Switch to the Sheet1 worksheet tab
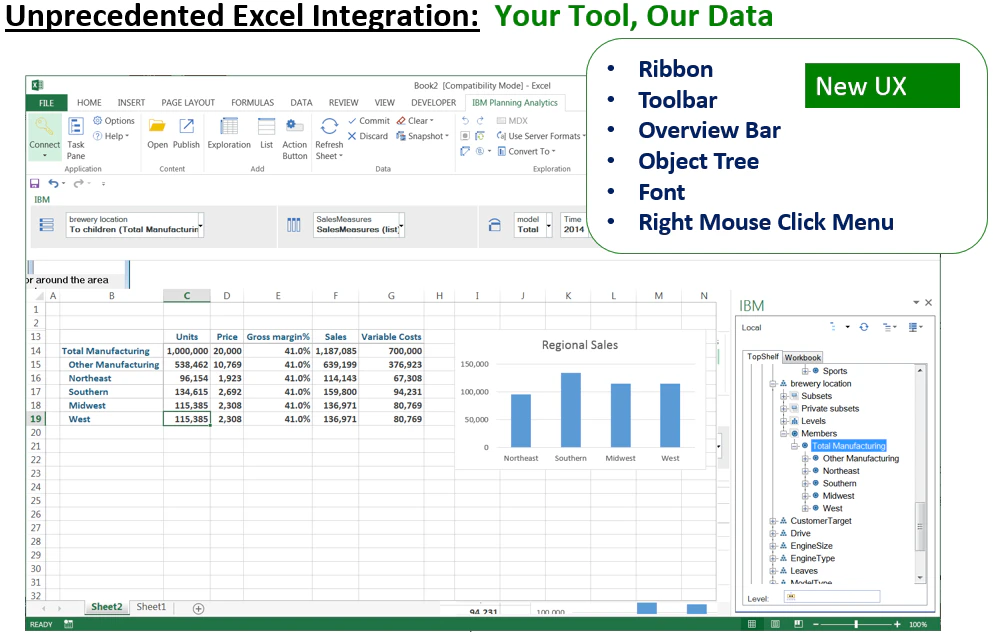Image resolution: width=993 pixels, height=633 pixels. 151,607
